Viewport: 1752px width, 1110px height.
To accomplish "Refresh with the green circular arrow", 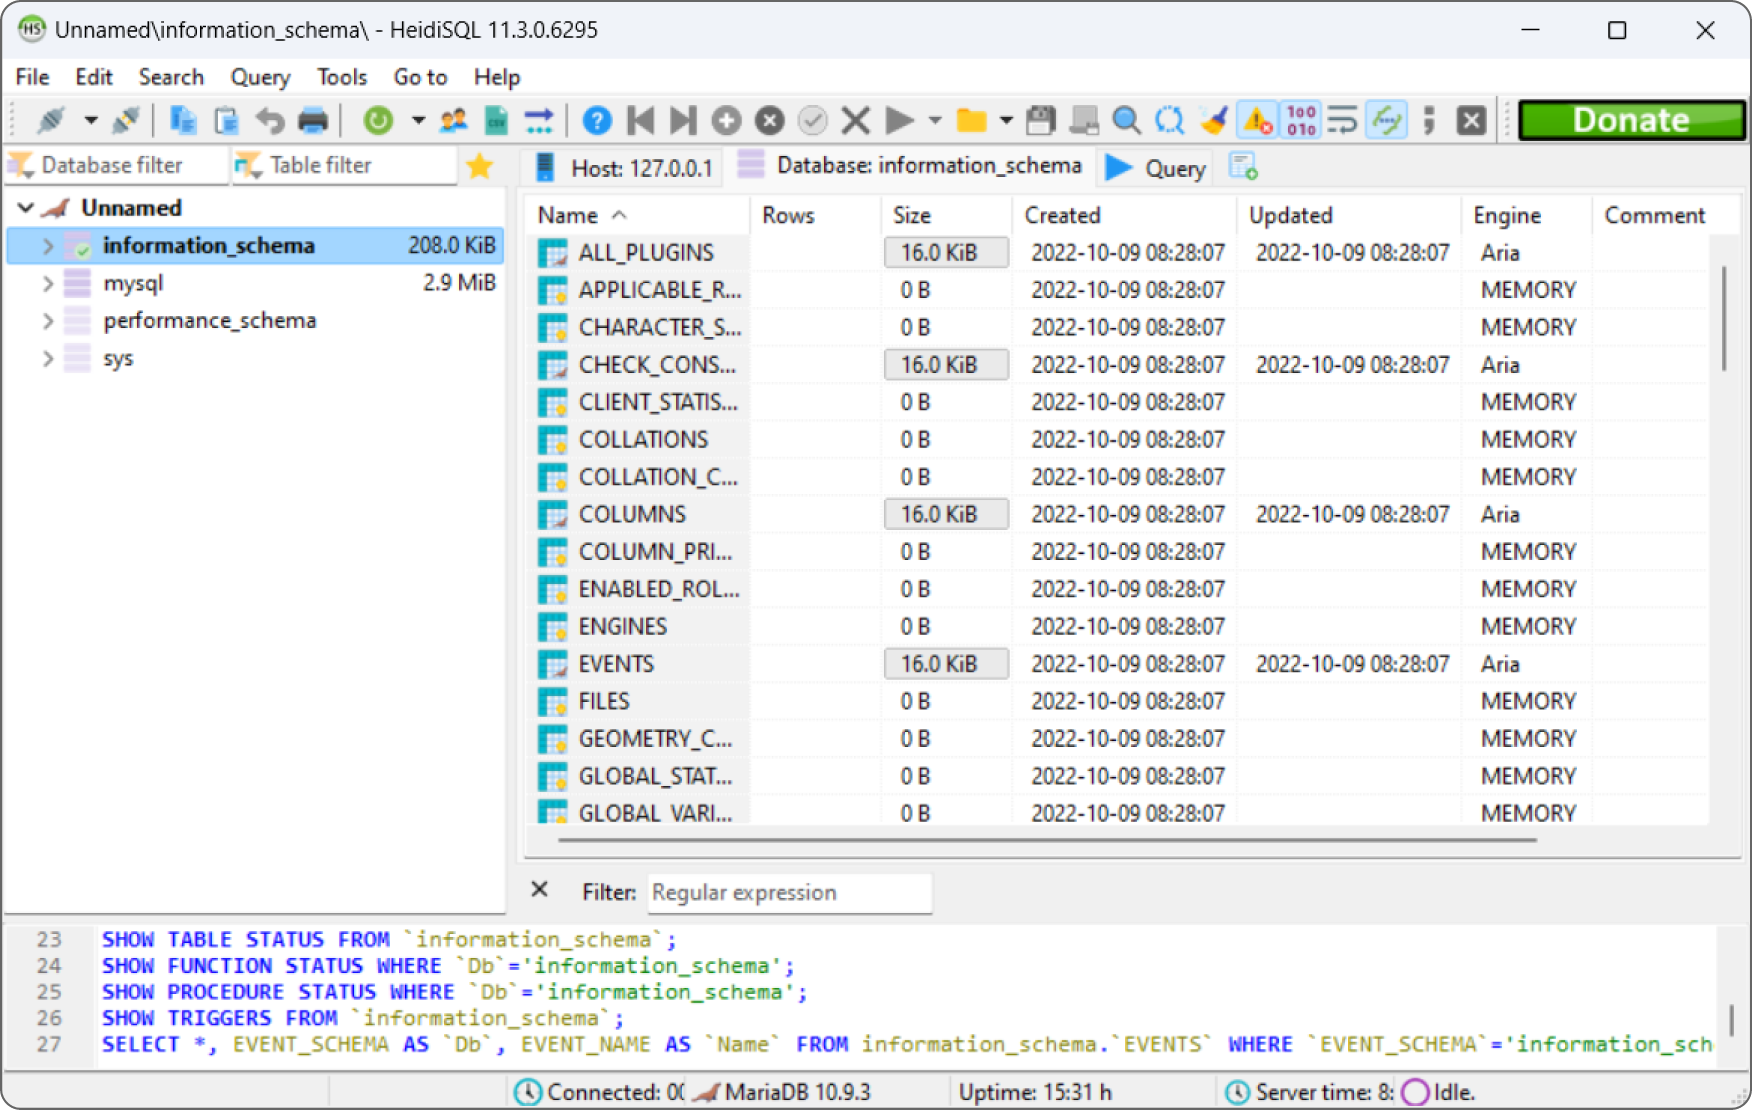I will (x=378, y=121).
